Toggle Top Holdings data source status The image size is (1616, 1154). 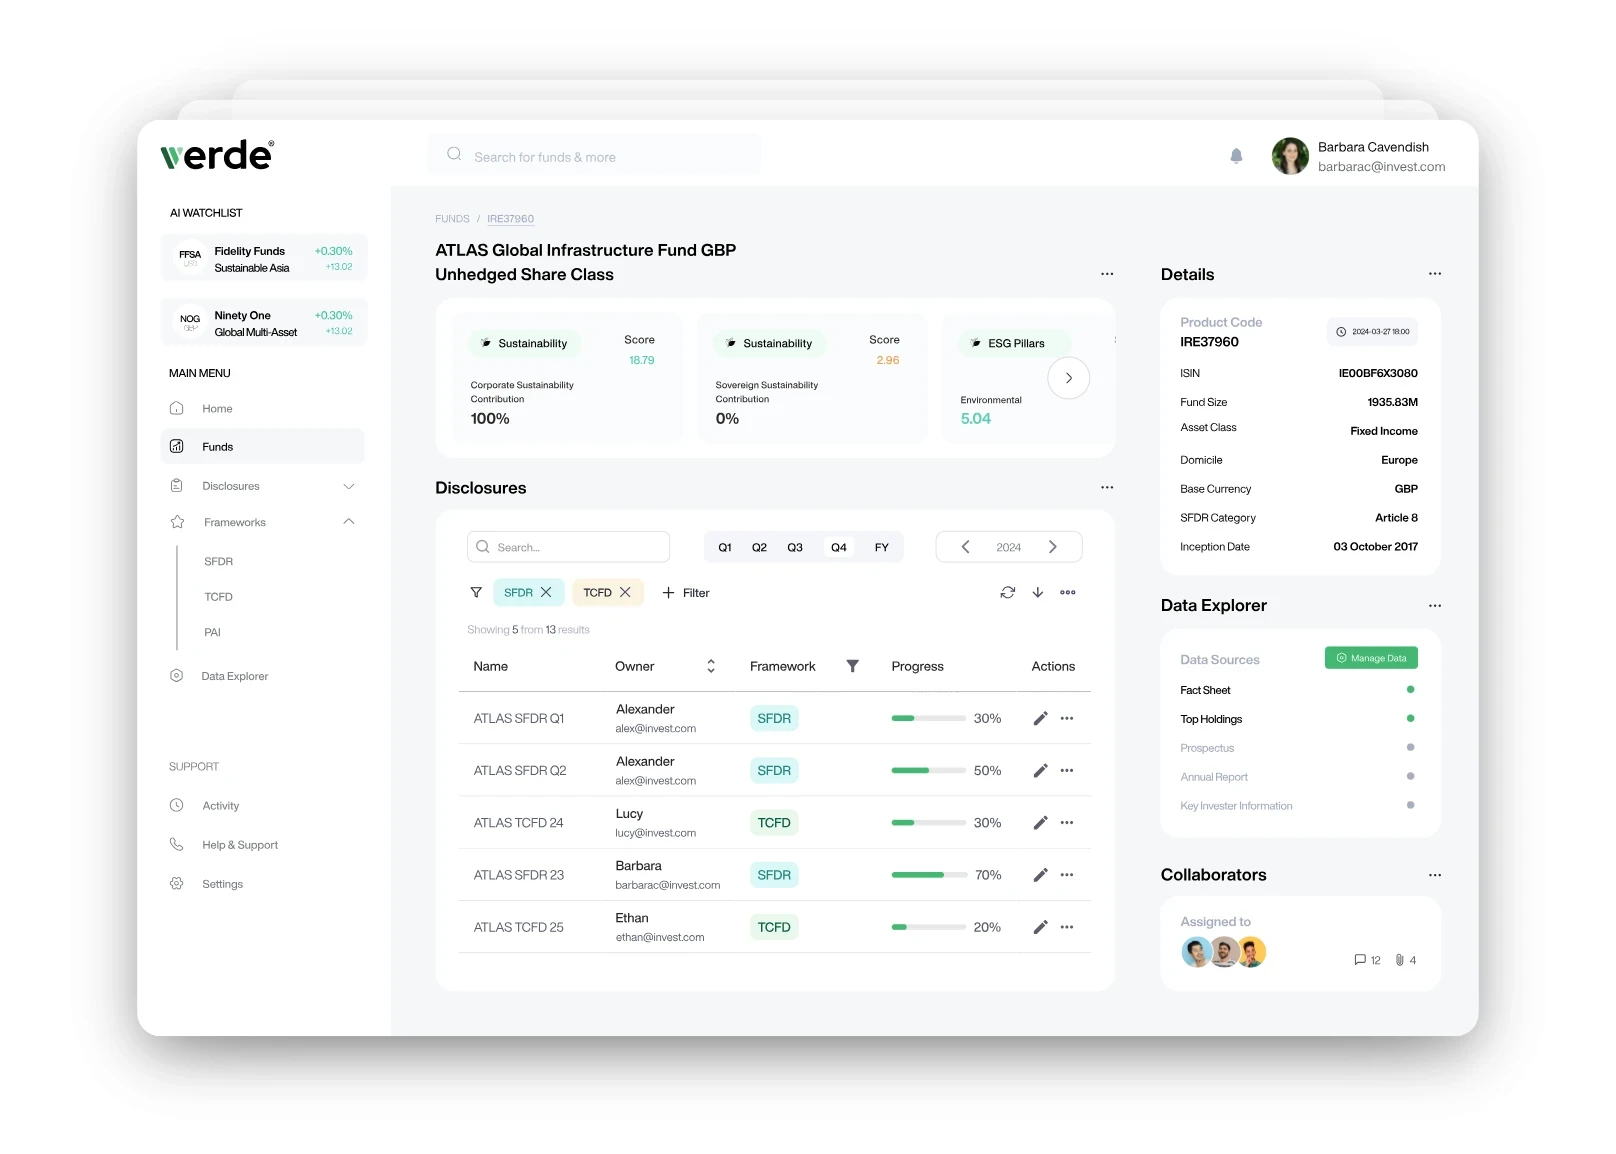[x=1411, y=719]
